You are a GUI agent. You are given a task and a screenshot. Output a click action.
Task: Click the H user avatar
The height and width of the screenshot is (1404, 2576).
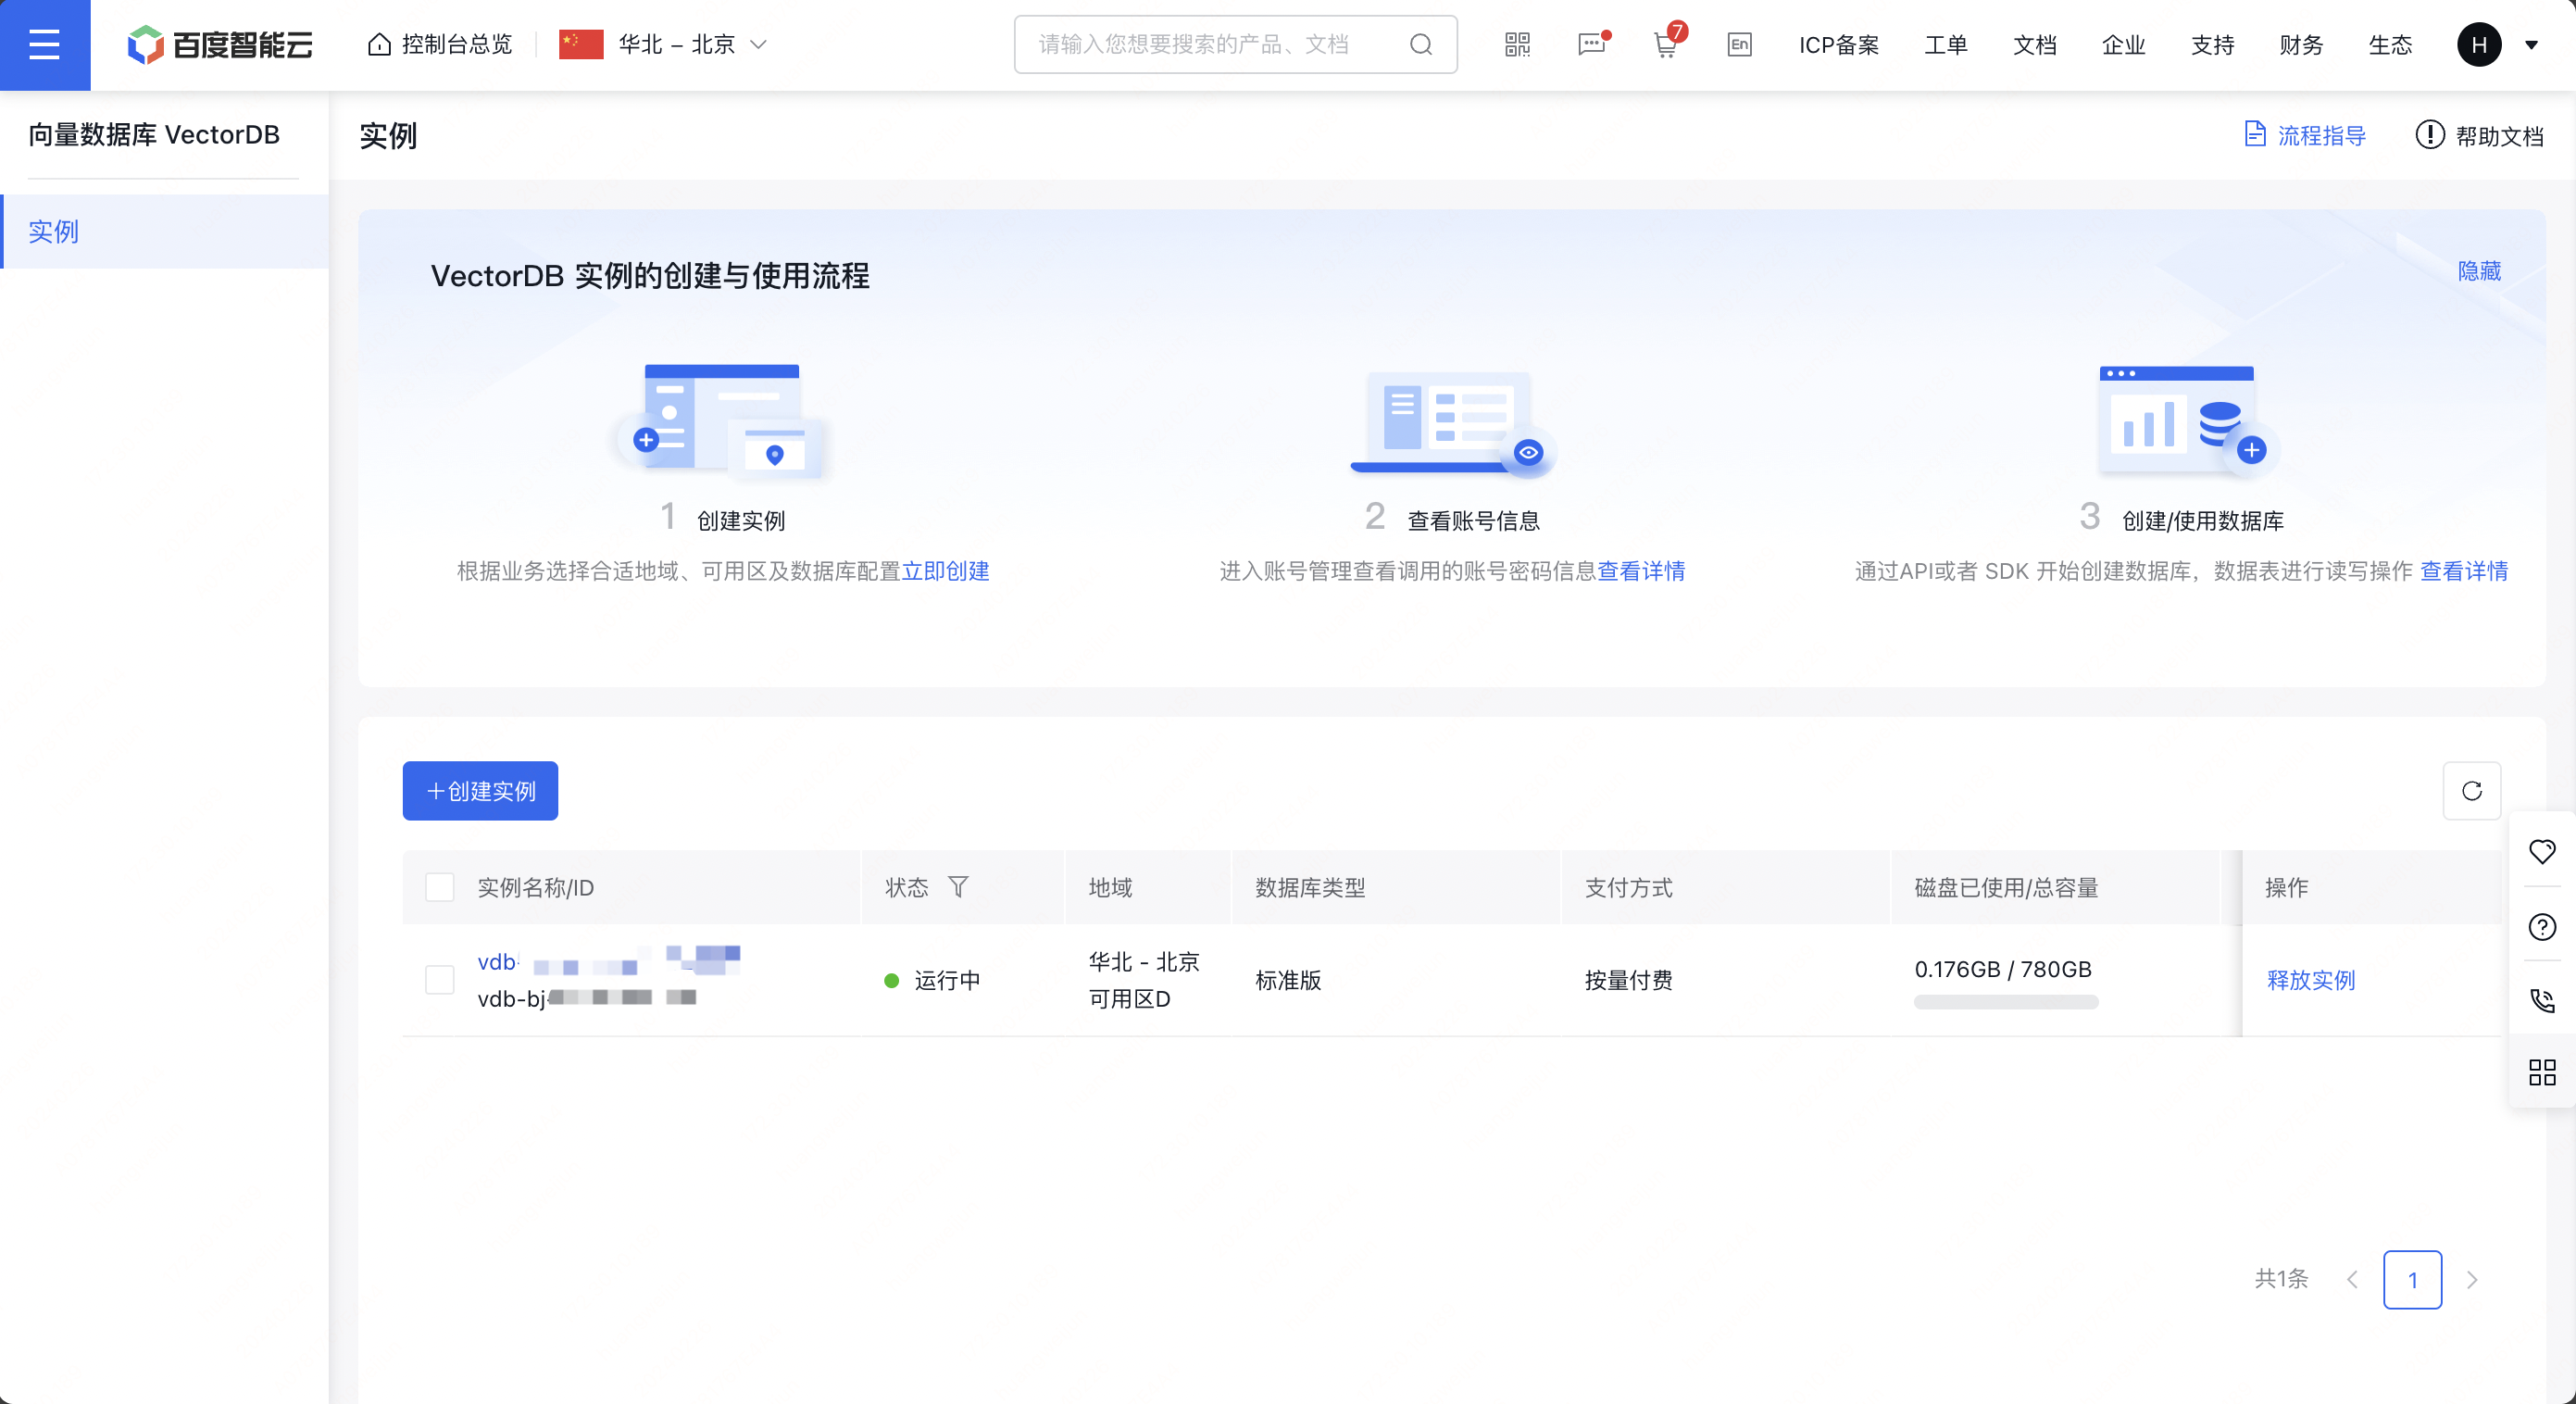coord(2478,45)
